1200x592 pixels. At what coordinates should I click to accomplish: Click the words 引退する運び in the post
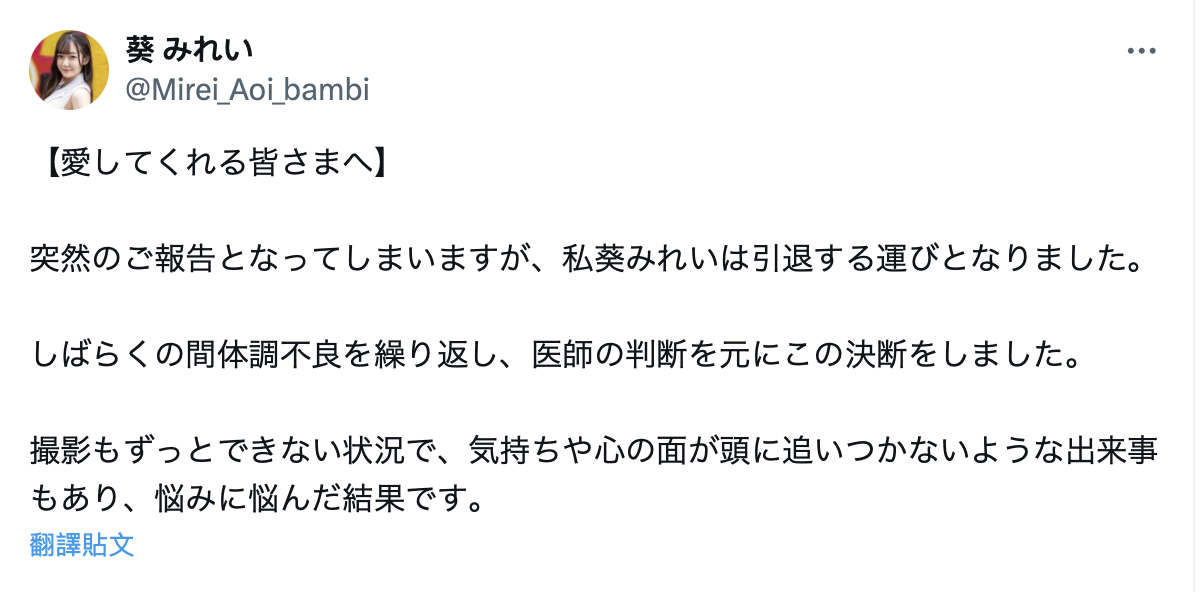click(x=832, y=260)
